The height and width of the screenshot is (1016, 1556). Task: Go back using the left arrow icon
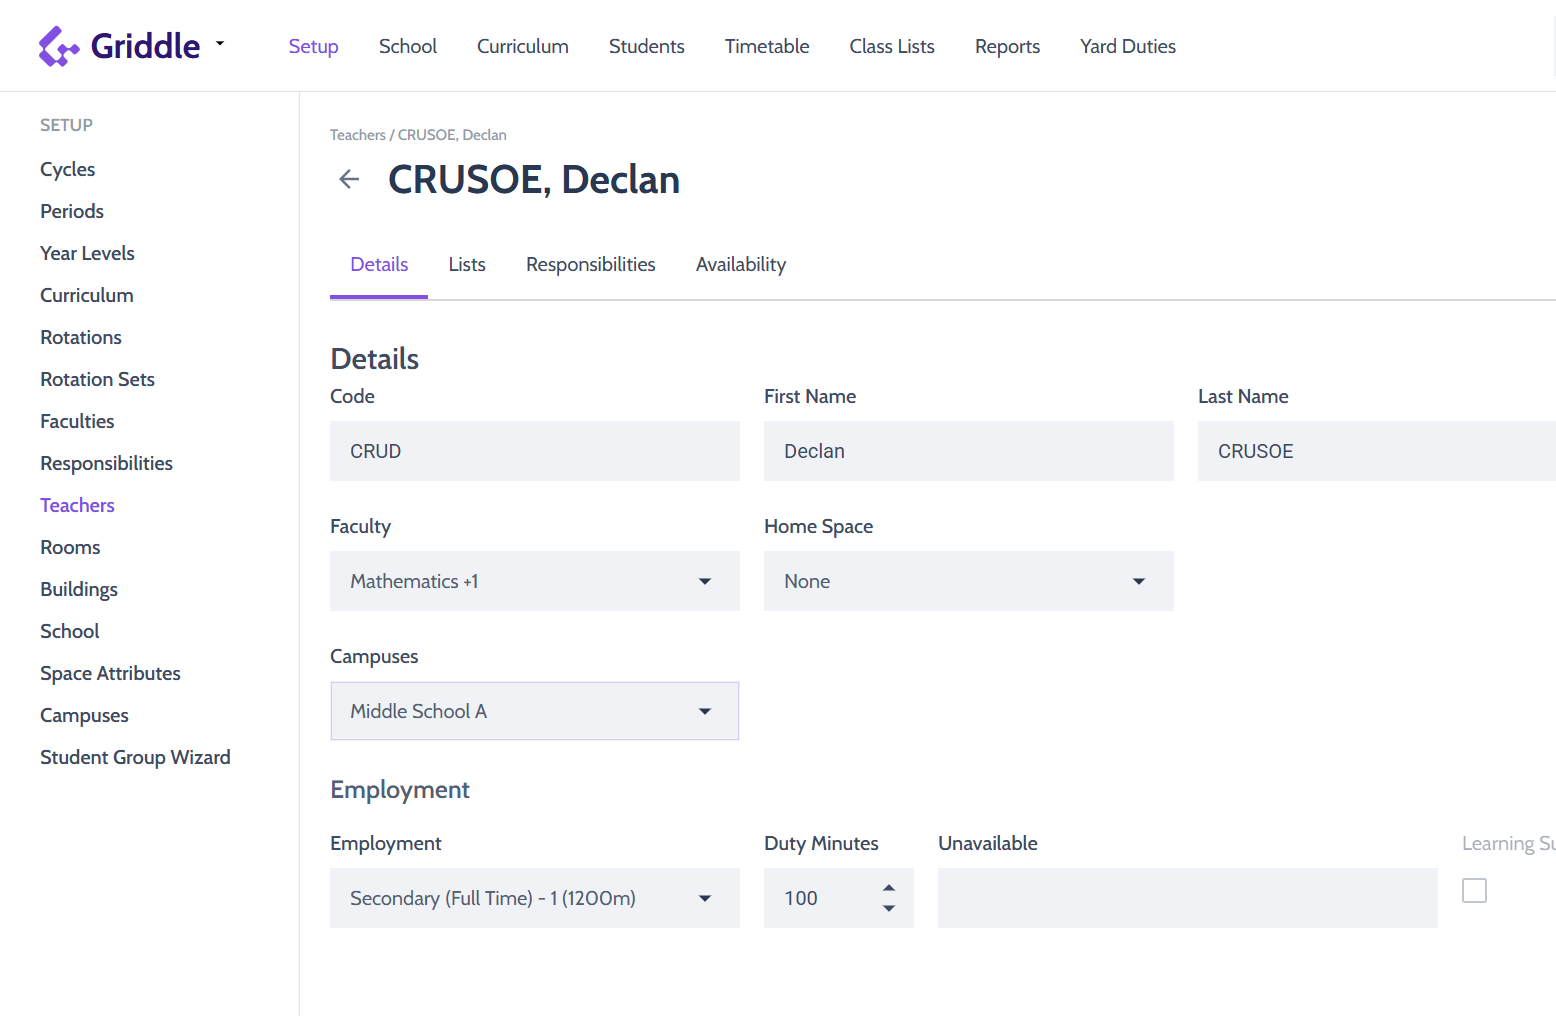[x=349, y=179]
